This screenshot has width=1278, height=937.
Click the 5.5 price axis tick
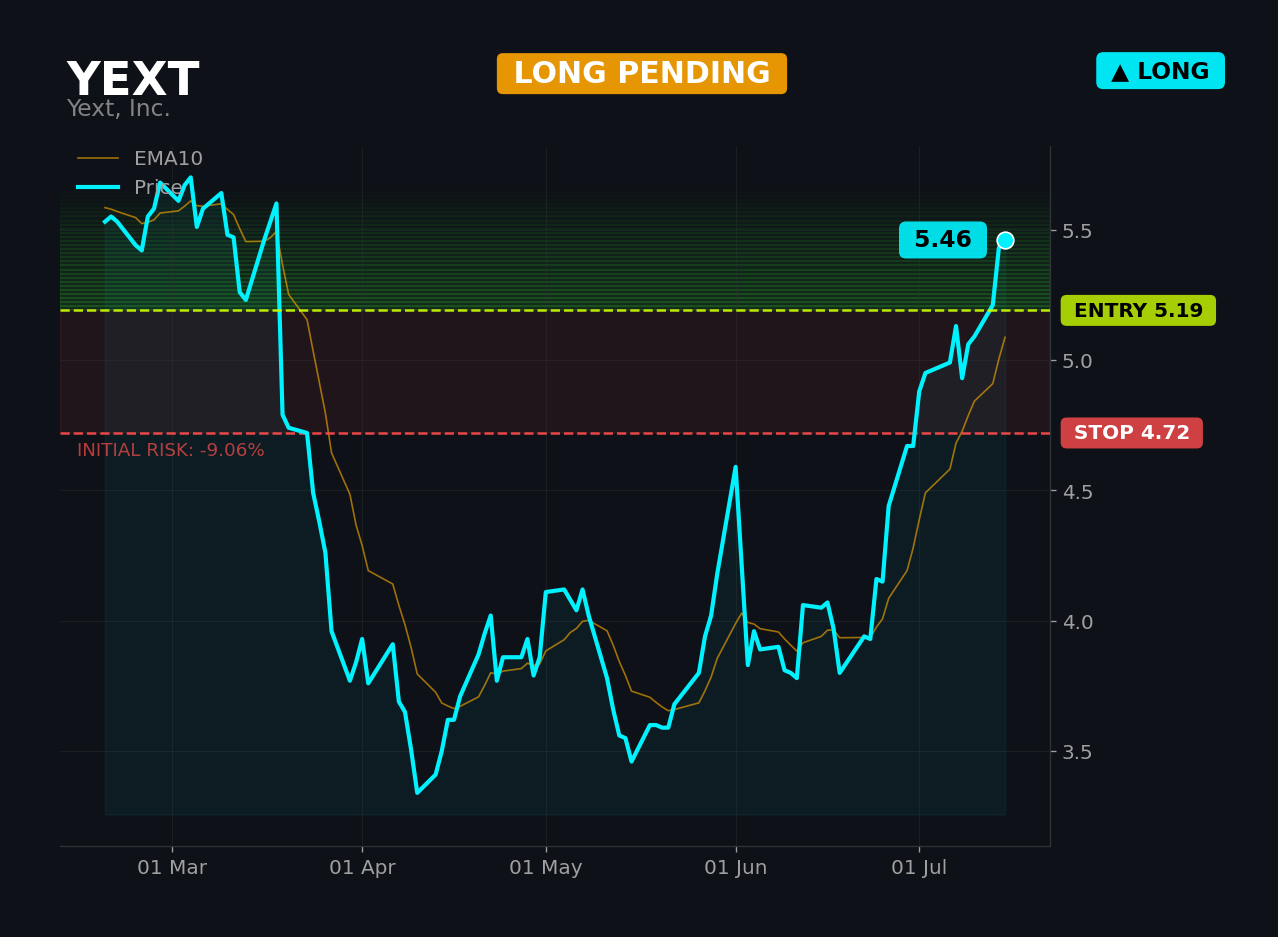tap(1076, 231)
